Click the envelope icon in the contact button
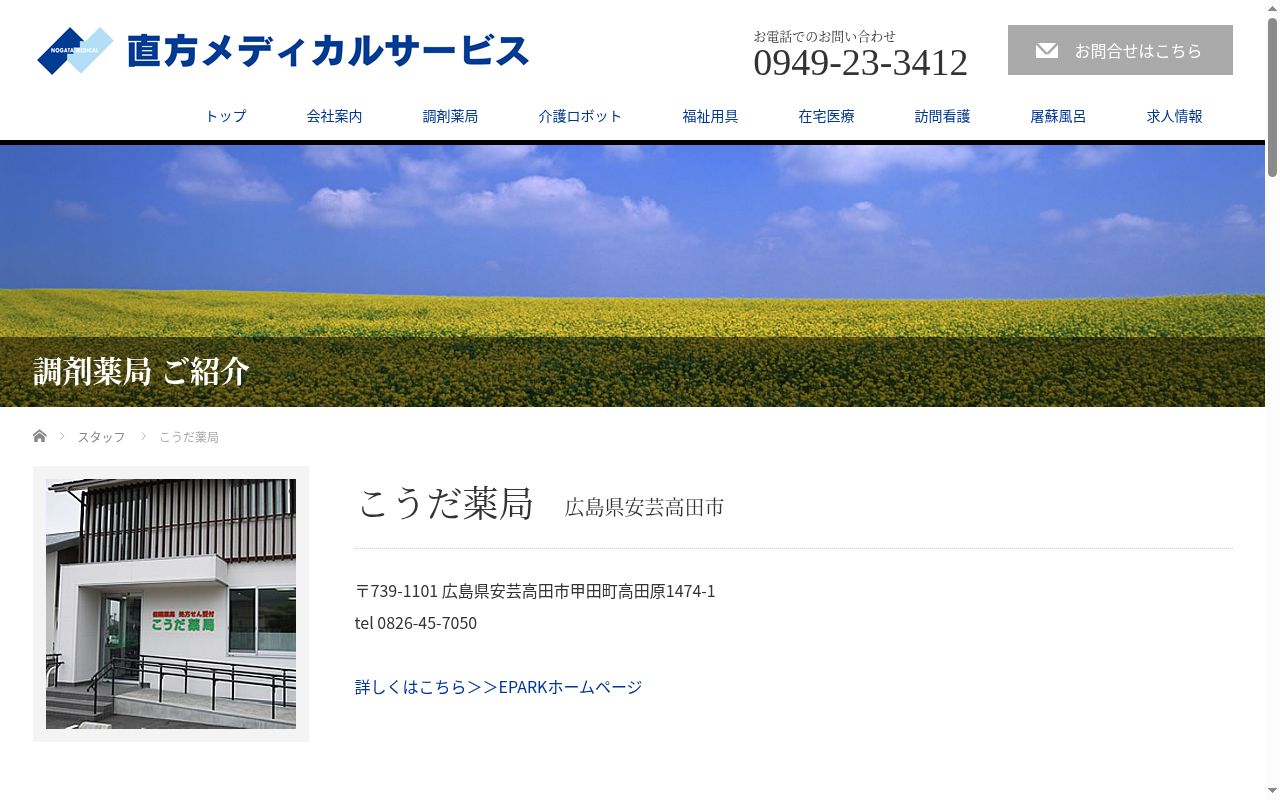Viewport: 1280px width, 800px height. [x=1047, y=50]
